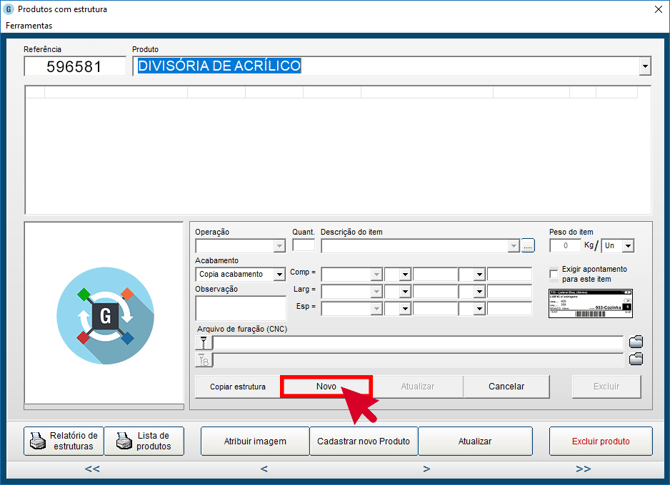Browse folder for the second CNC file
The width and height of the screenshot is (670, 485).
point(636,359)
